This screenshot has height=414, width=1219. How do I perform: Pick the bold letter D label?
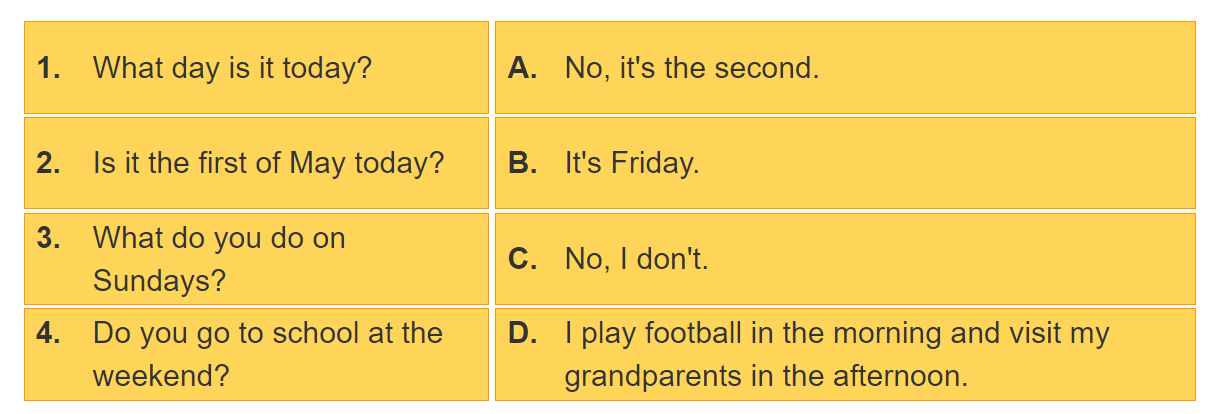(523, 333)
